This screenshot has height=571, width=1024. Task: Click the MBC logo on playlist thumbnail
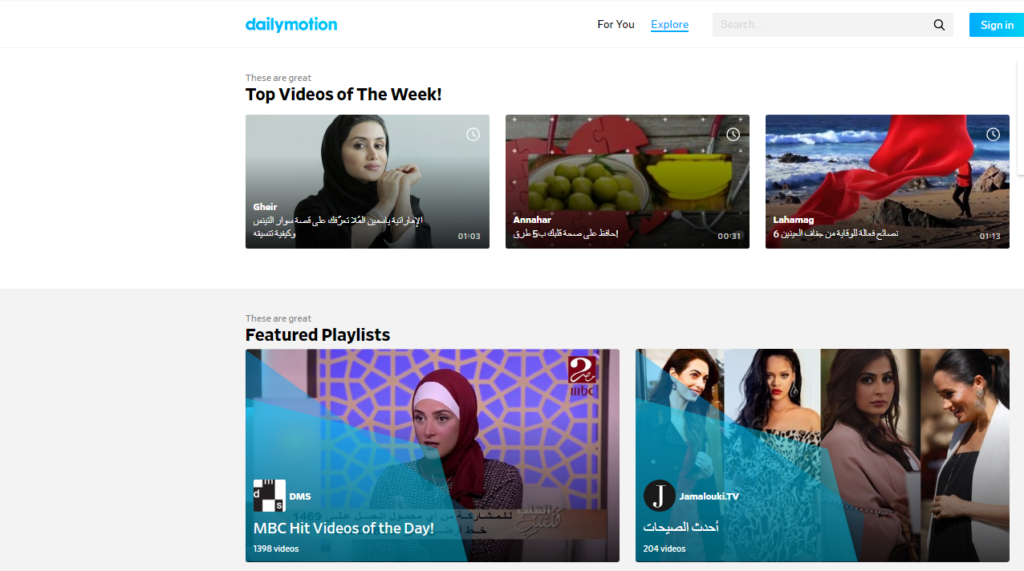pos(582,376)
